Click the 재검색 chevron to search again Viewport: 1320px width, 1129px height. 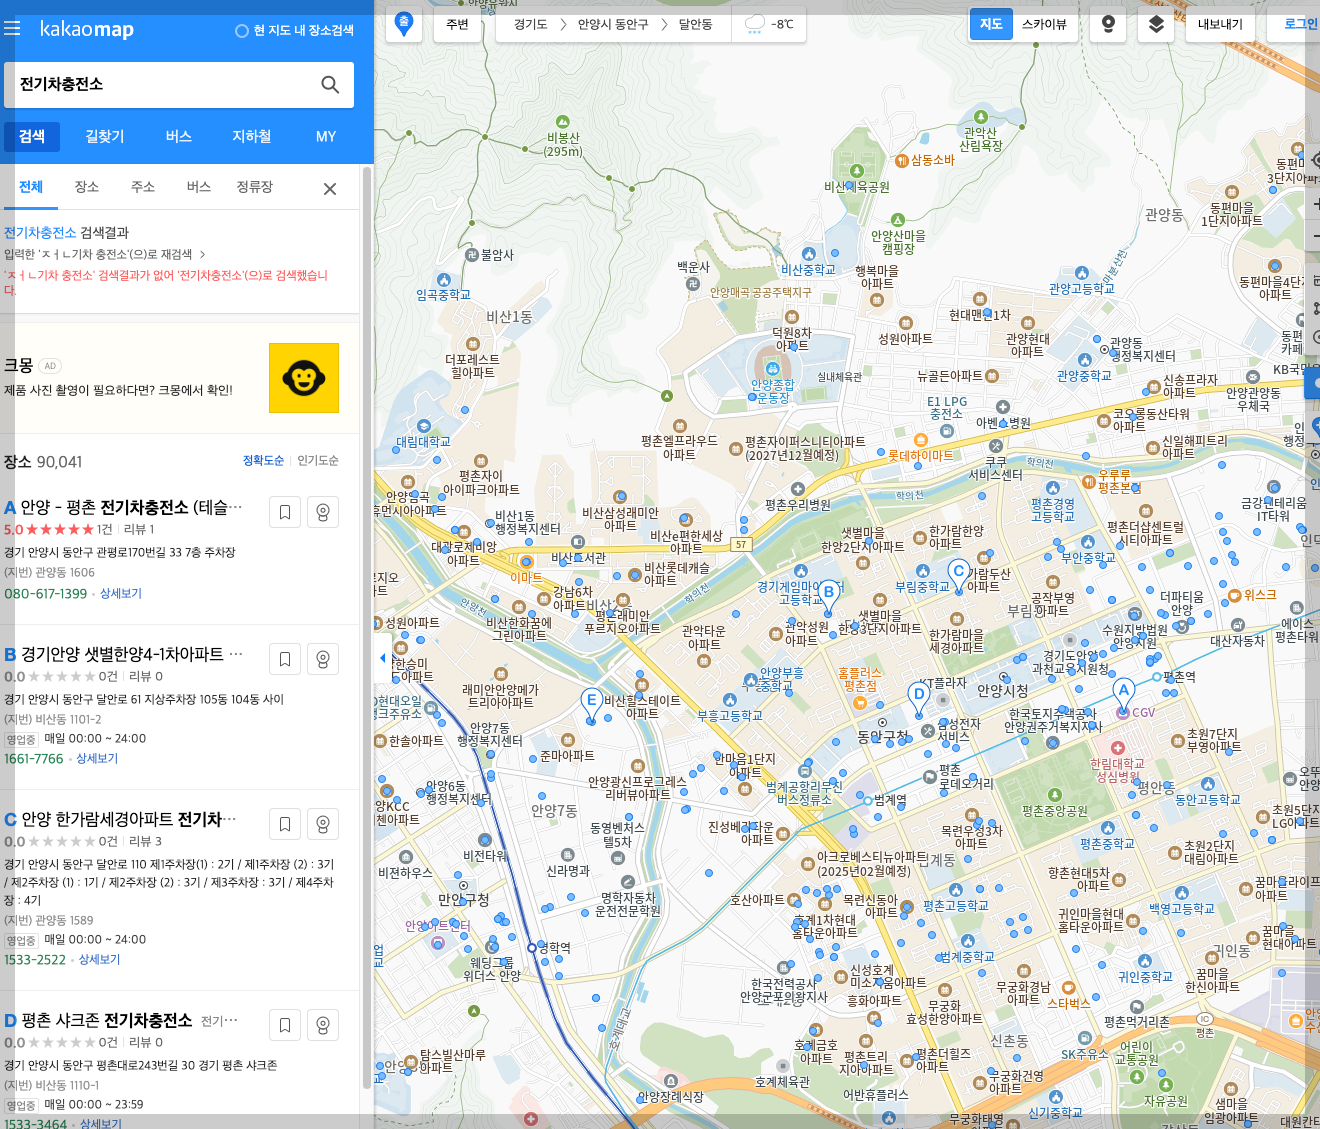204,254
